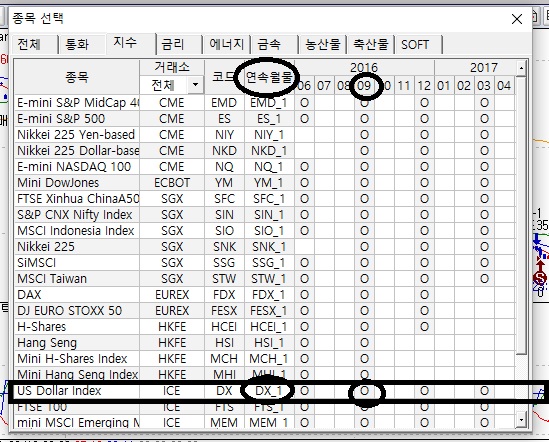Click the 연속월물 column header

click(269, 77)
